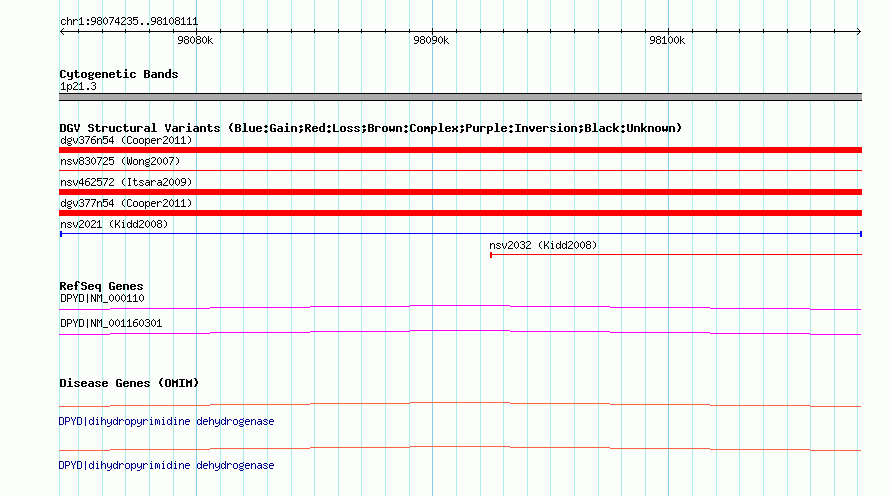Select the red loss line for nsv2032
Image resolution: width=890 pixels, height=496 pixels.
pos(676,255)
